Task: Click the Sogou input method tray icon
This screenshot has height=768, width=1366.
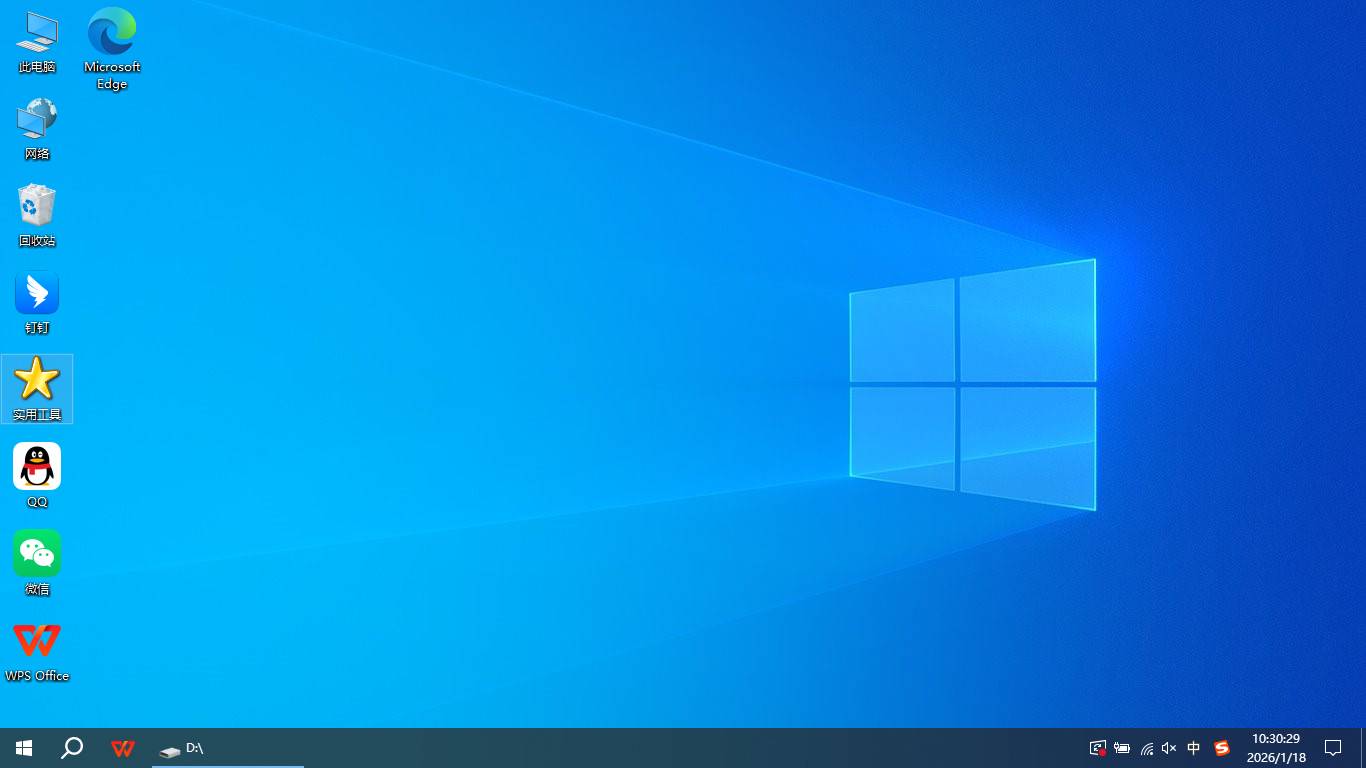Action: [x=1221, y=748]
